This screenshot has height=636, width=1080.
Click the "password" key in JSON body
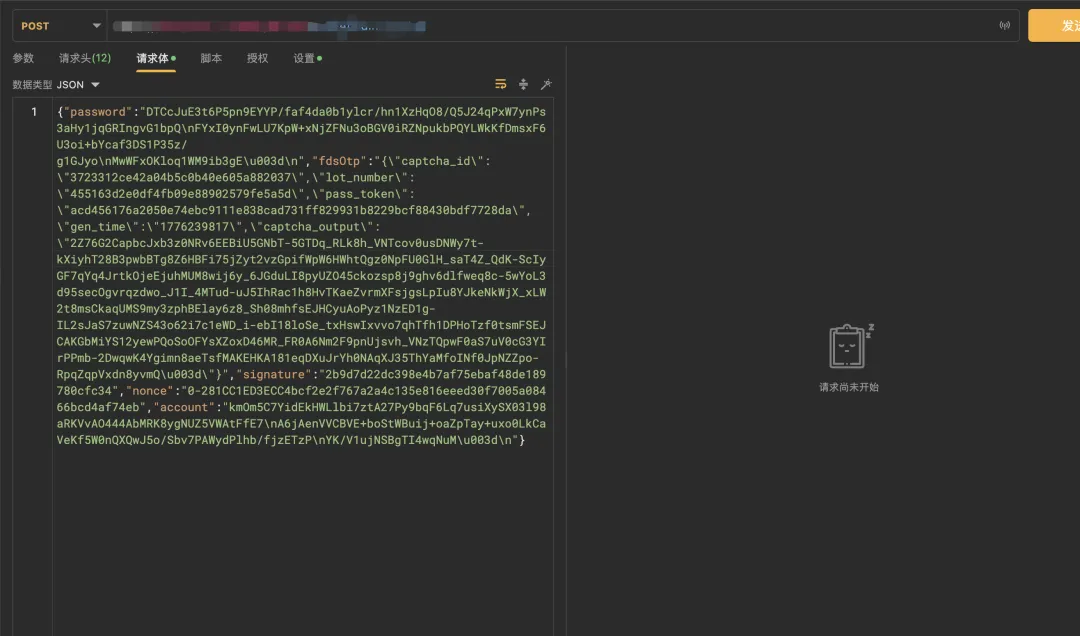tap(98, 112)
